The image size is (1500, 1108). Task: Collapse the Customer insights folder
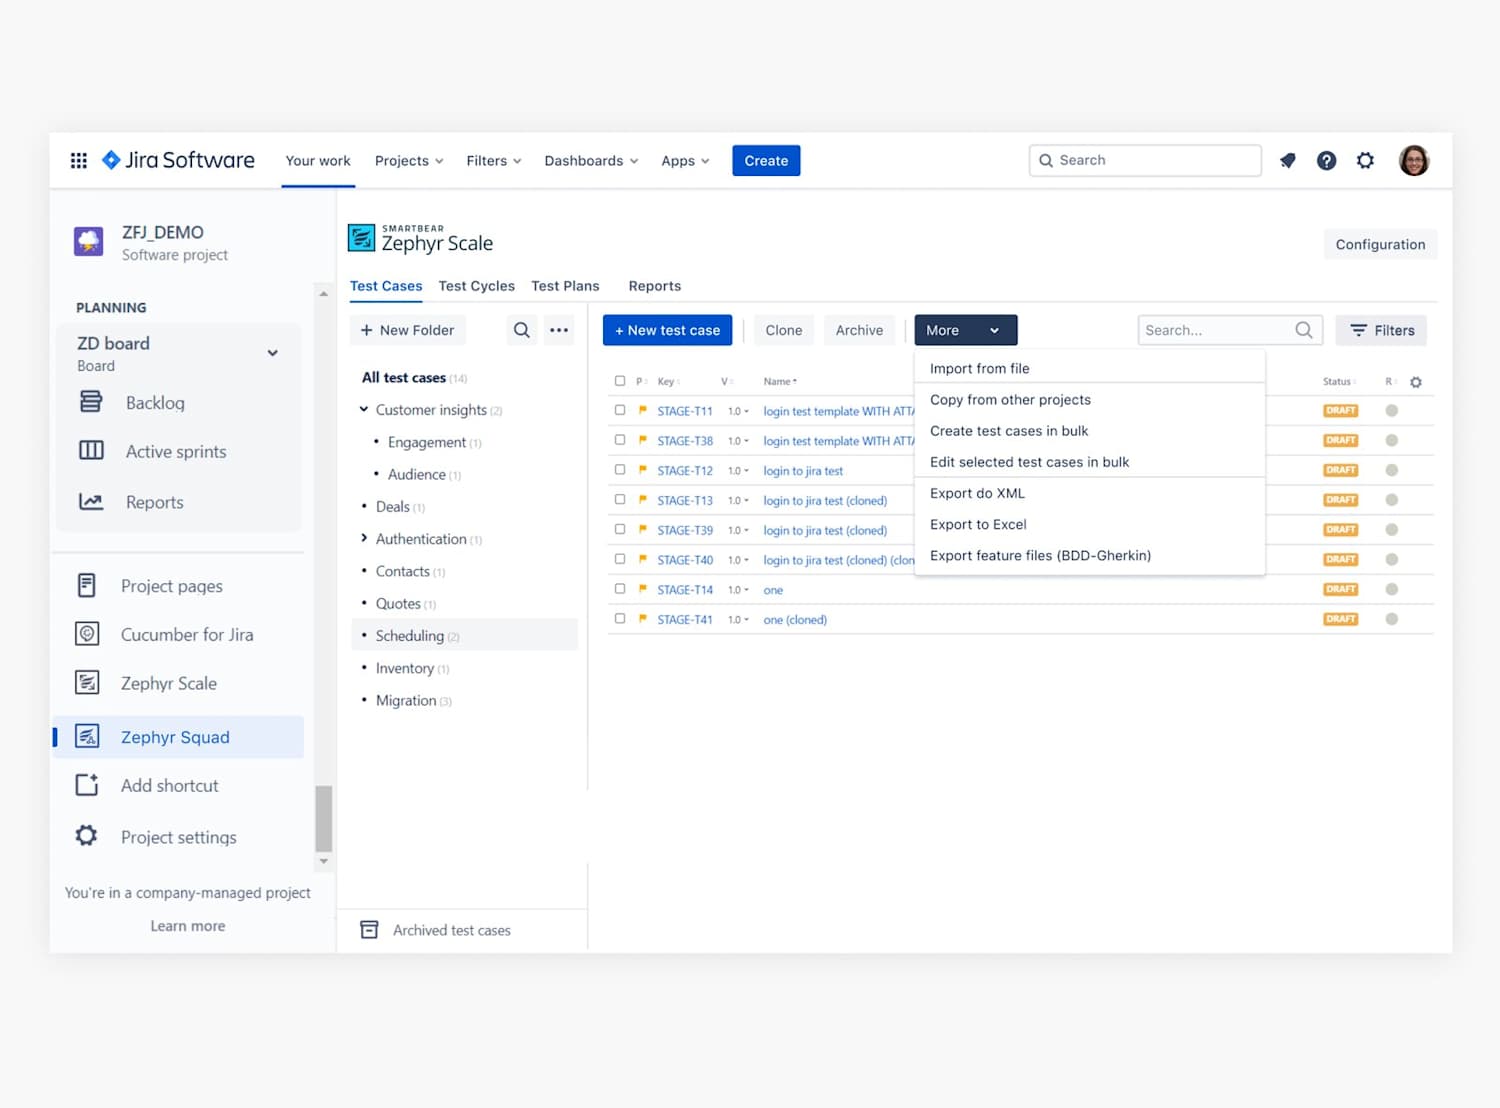[x=364, y=409]
